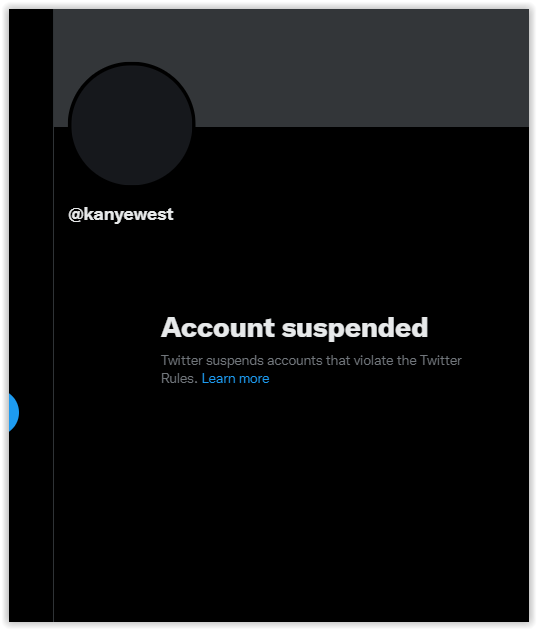Select the Twitter suspends accounts description line
This screenshot has width=537, height=630.
click(311, 360)
